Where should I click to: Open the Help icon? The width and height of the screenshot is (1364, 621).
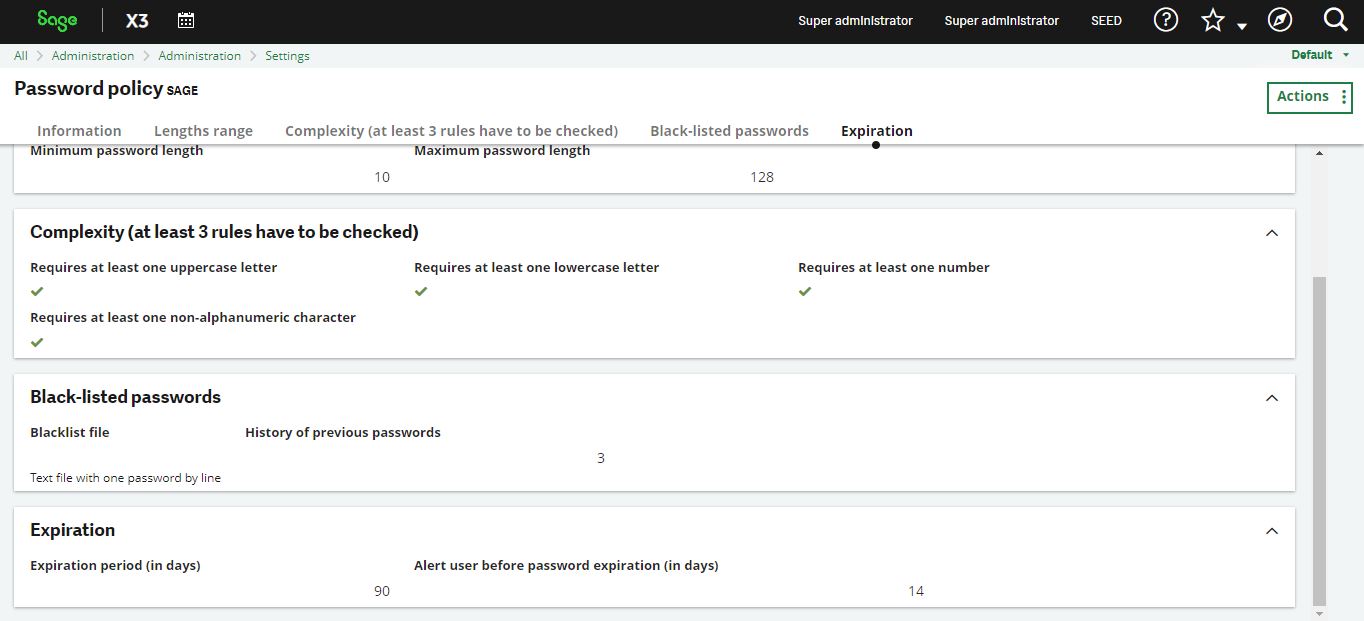[1165, 20]
